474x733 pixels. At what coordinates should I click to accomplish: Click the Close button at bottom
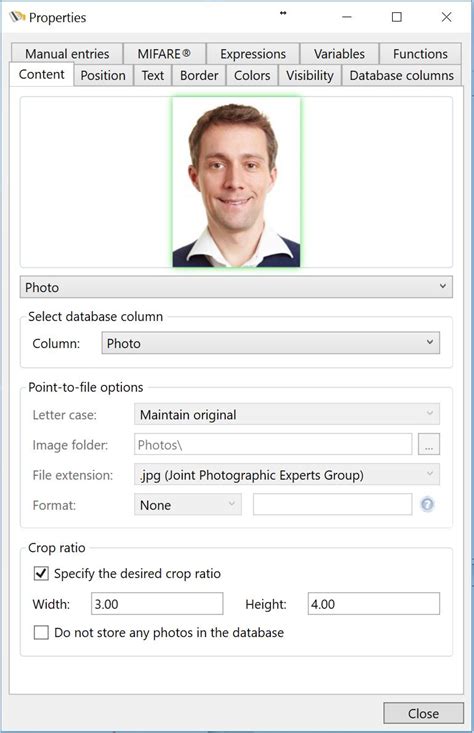423,713
